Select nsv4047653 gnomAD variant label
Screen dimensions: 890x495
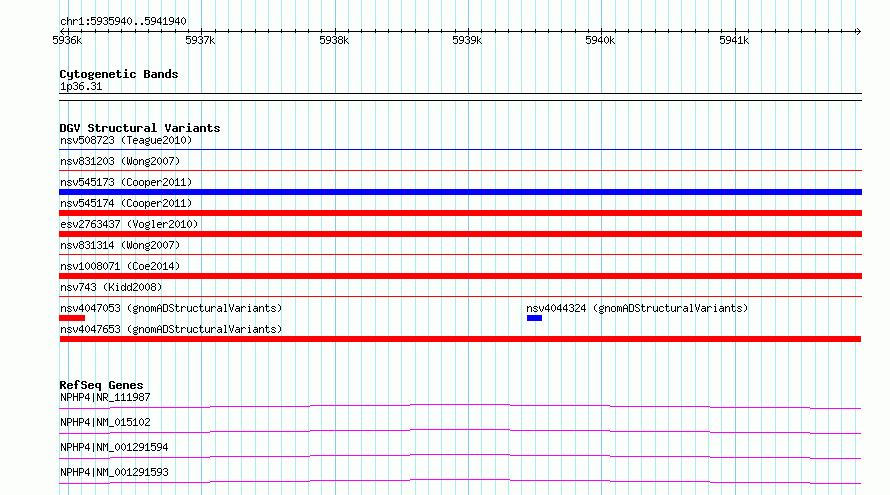tap(171, 329)
